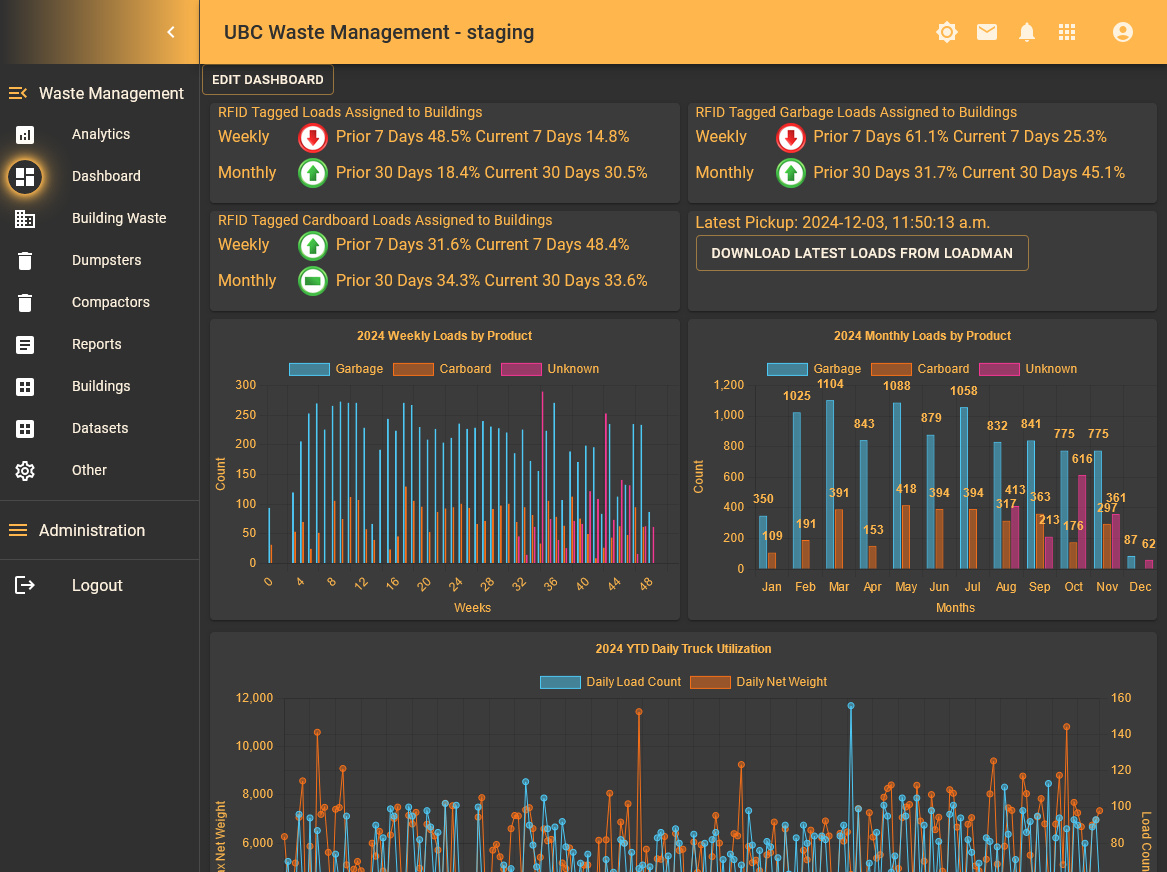Viewport: 1167px width, 872px height.
Task: Collapse the sidebar with the left chevron
Action: pyautogui.click(x=170, y=30)
